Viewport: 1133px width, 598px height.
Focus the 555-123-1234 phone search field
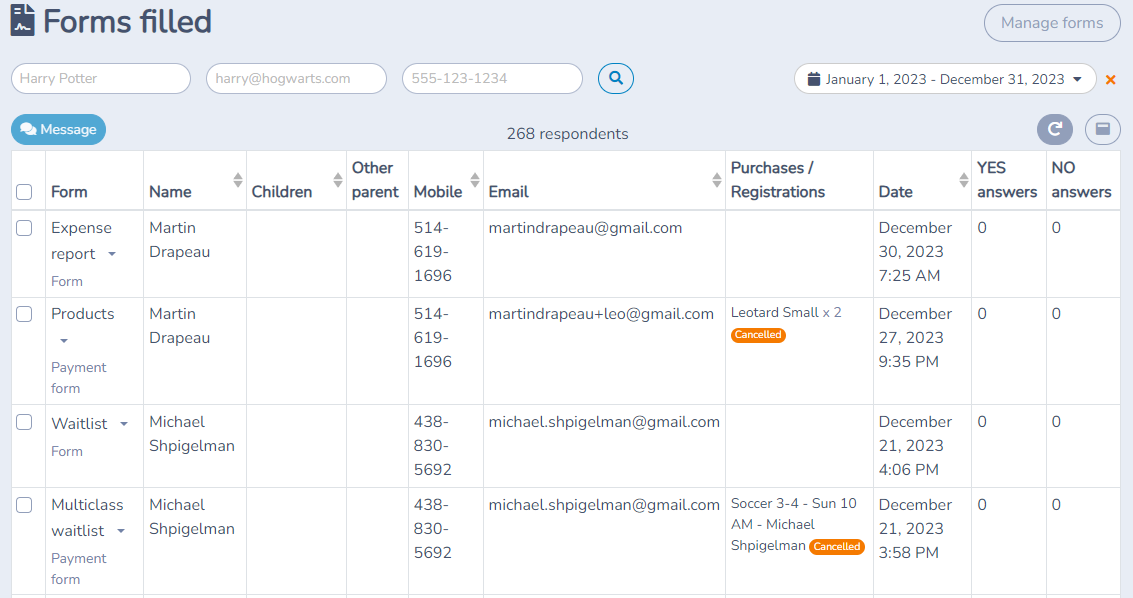pos(492,78)
